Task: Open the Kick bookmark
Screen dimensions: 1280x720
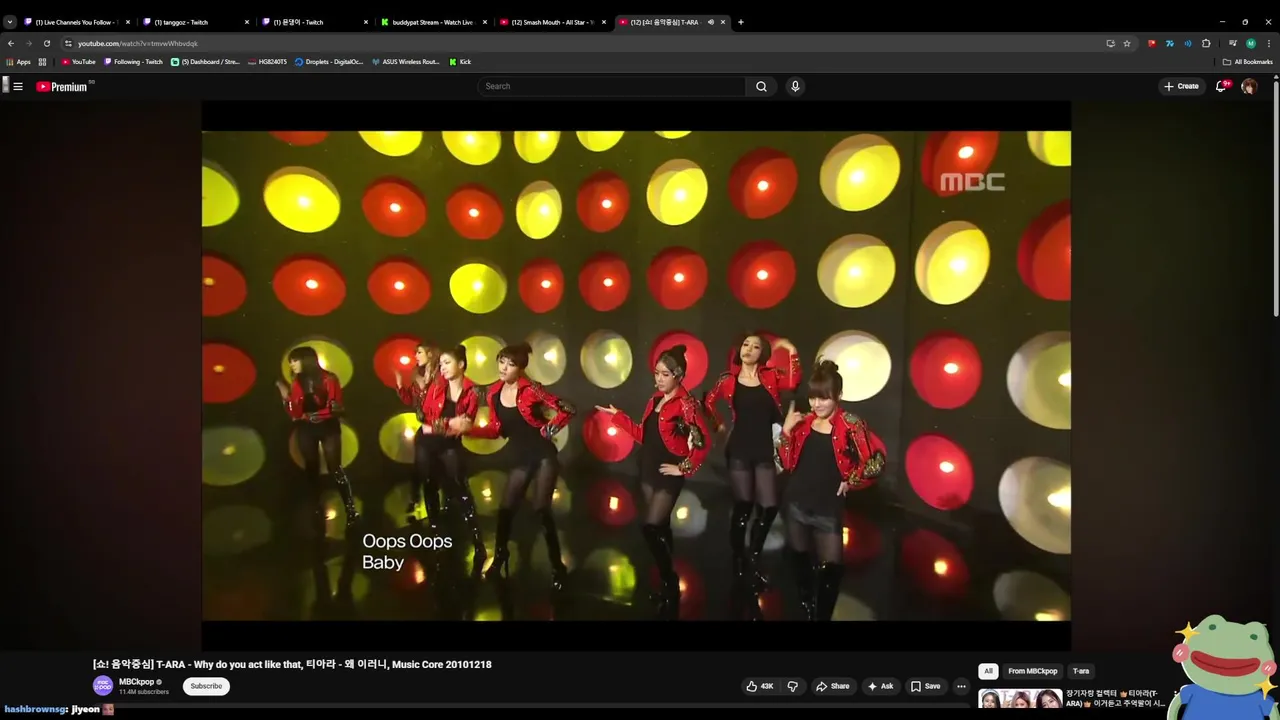Action: tap(460, 62)
